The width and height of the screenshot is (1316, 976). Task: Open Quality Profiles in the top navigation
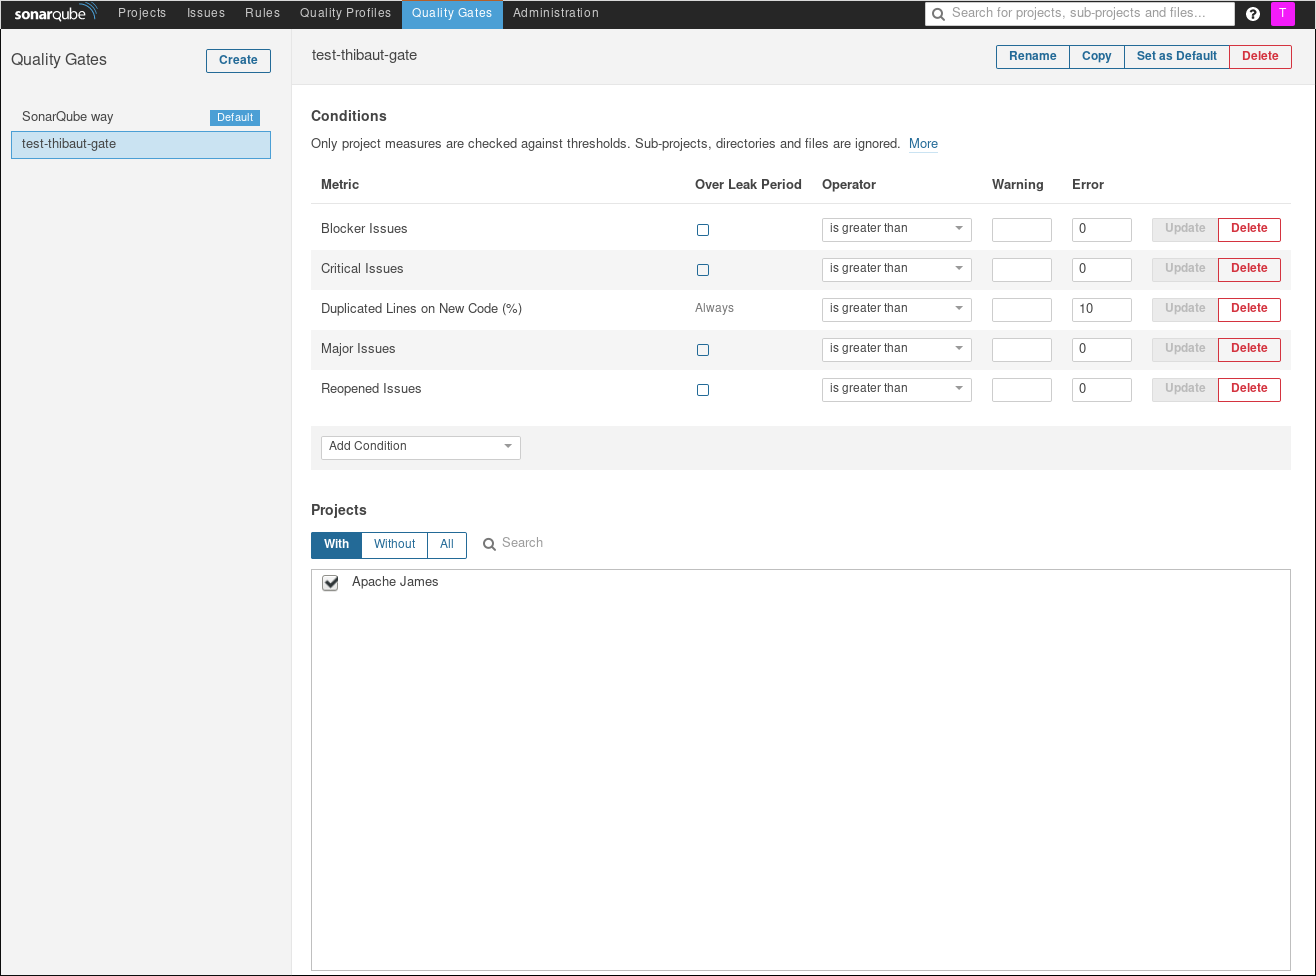[x=346, y=14]
